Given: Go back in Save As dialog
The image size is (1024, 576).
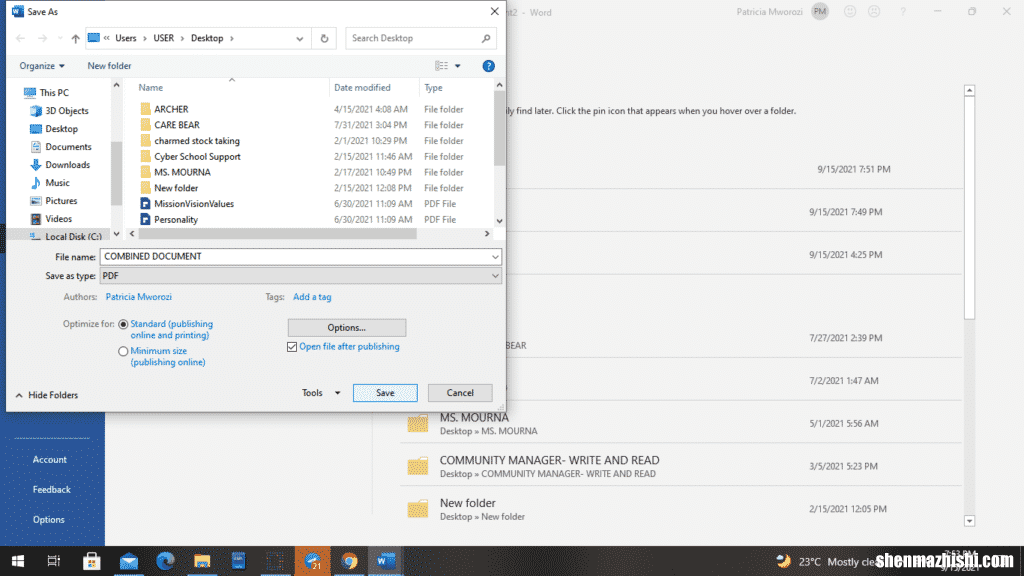Looking at the screenshot, I should [x=20, y=39].
